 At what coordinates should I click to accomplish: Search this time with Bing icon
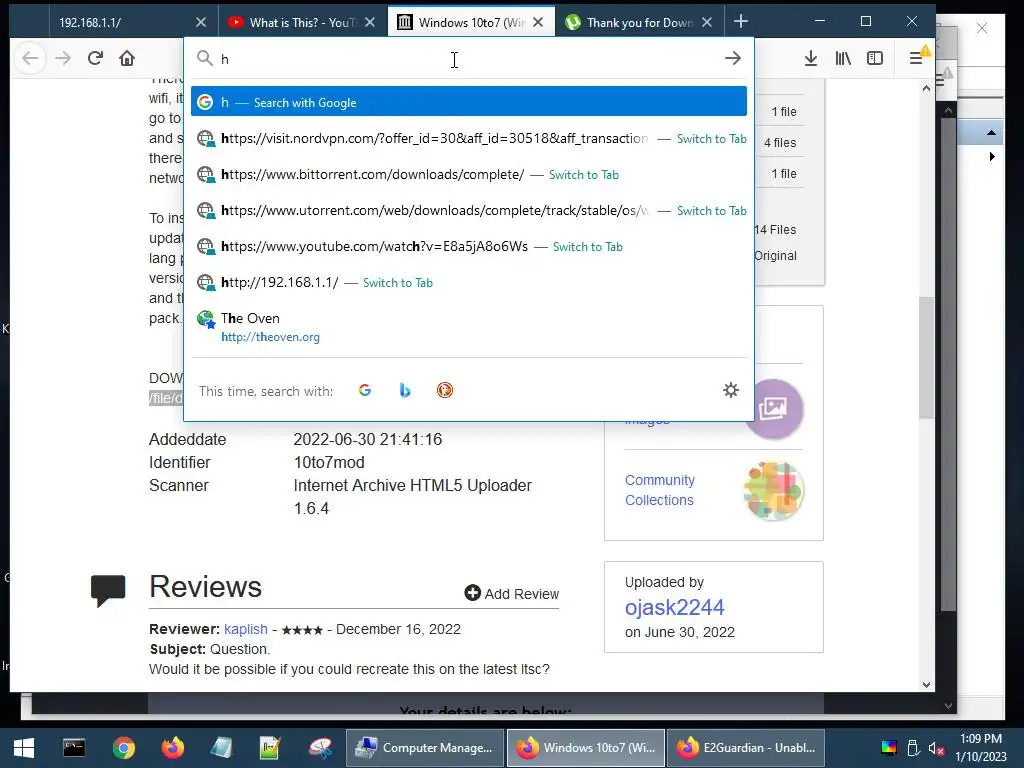click(405, 390)
